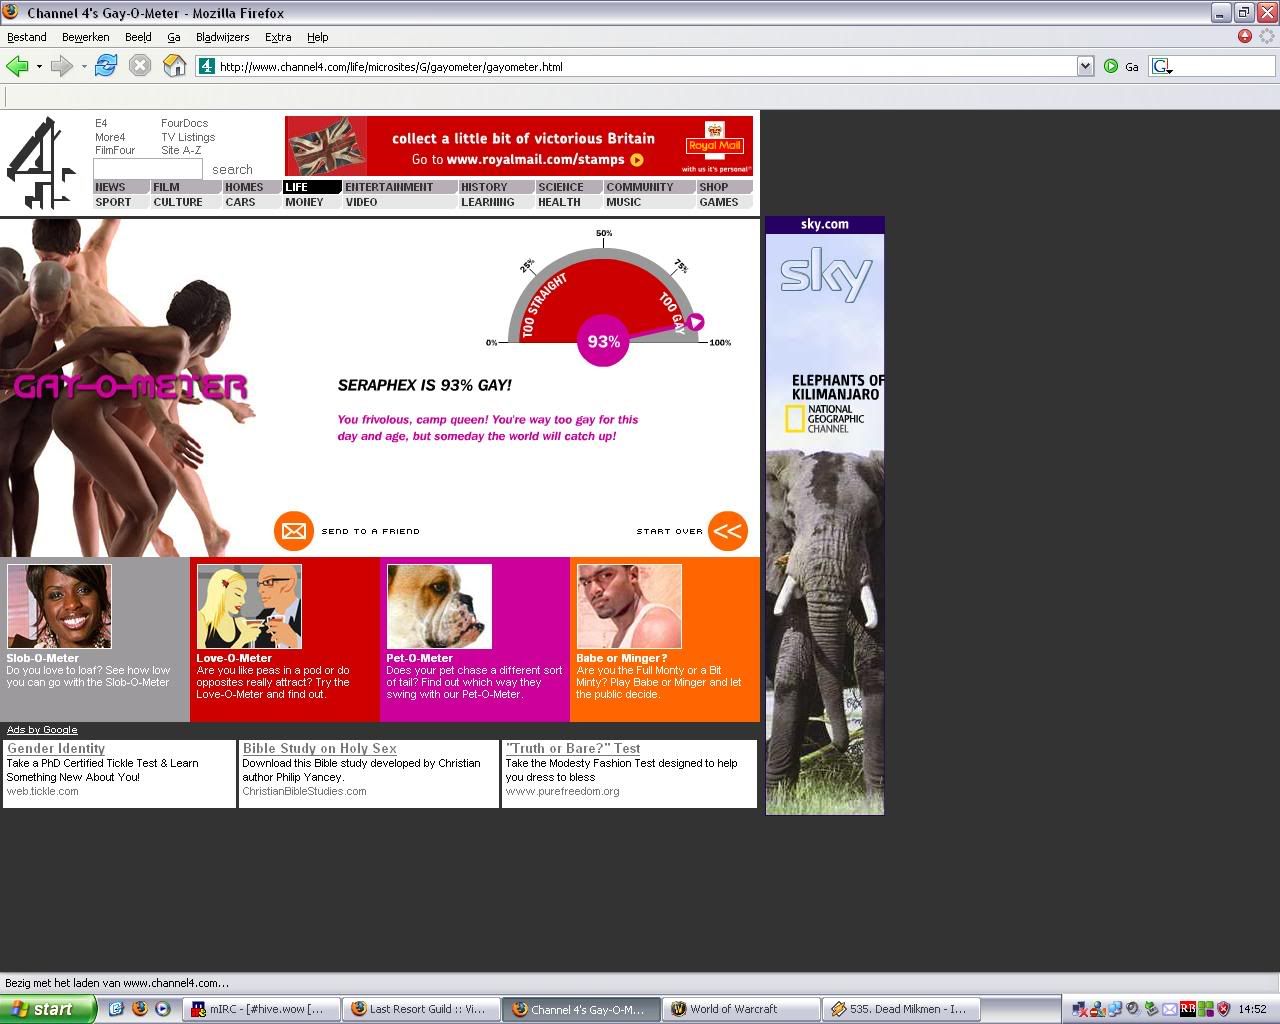Open the Bewerken menu
Viewport: 1280px width, 1024px height.
point(86,37)
